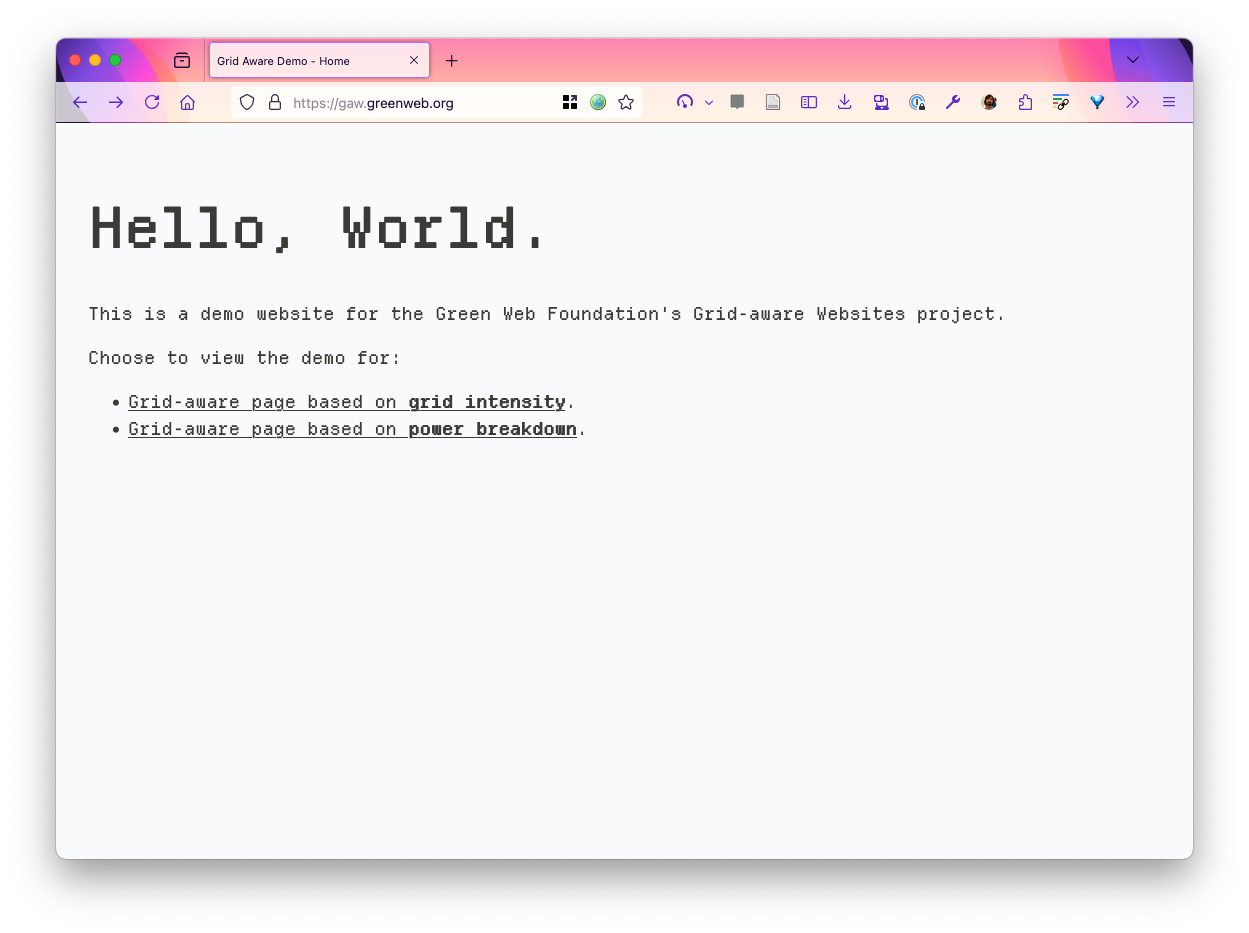The width and height of the screenshot is (1249, 933).
Task: Show more toolbar items overflow chevron
Action: point(1133,102)
